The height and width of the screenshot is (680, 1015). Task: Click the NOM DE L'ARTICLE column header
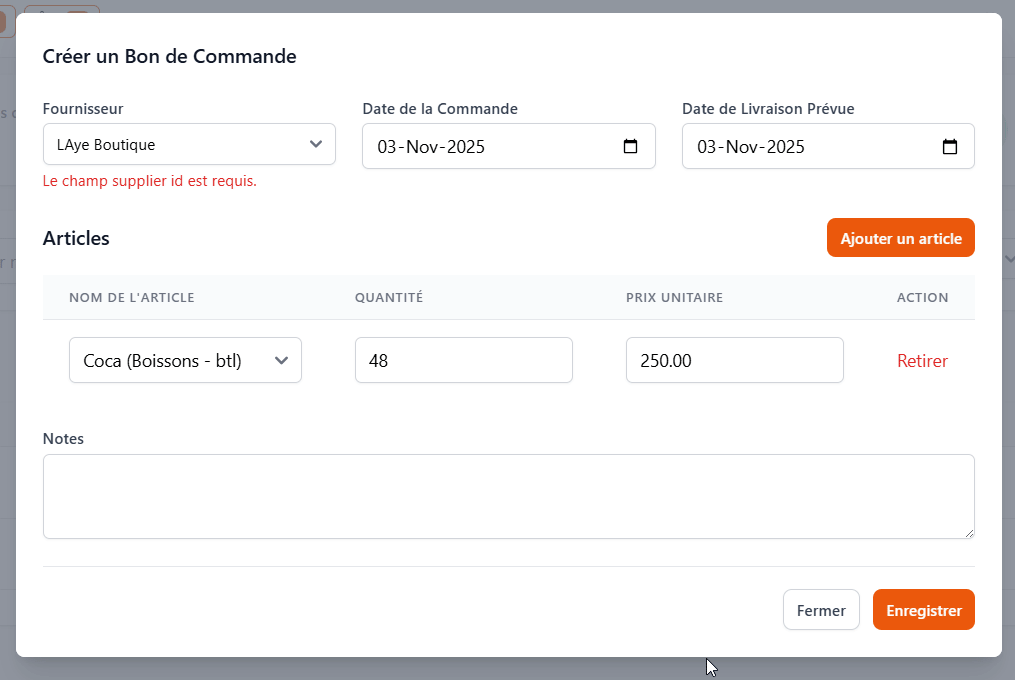(x=131, y=298)
